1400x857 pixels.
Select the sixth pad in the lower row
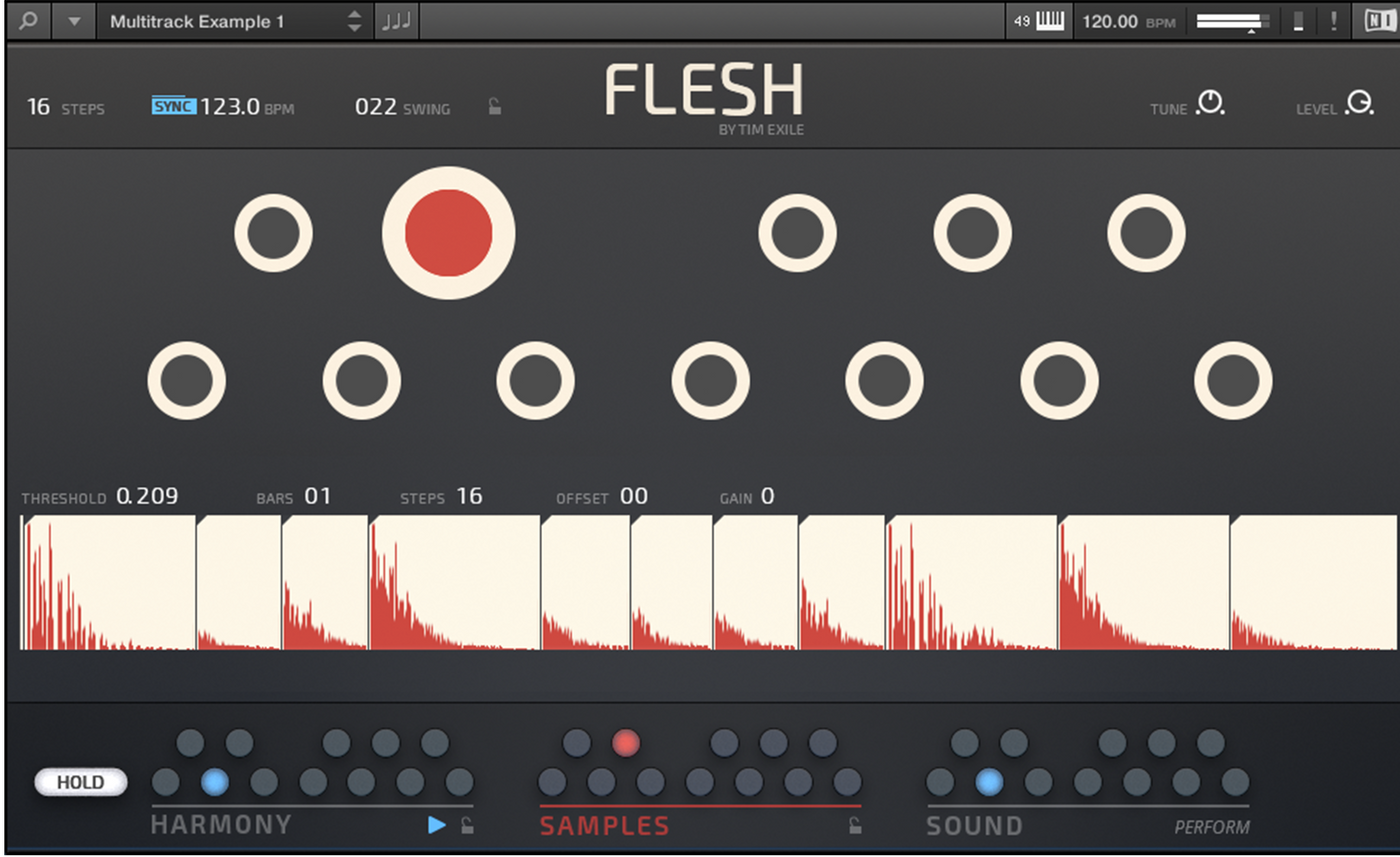1059,380
